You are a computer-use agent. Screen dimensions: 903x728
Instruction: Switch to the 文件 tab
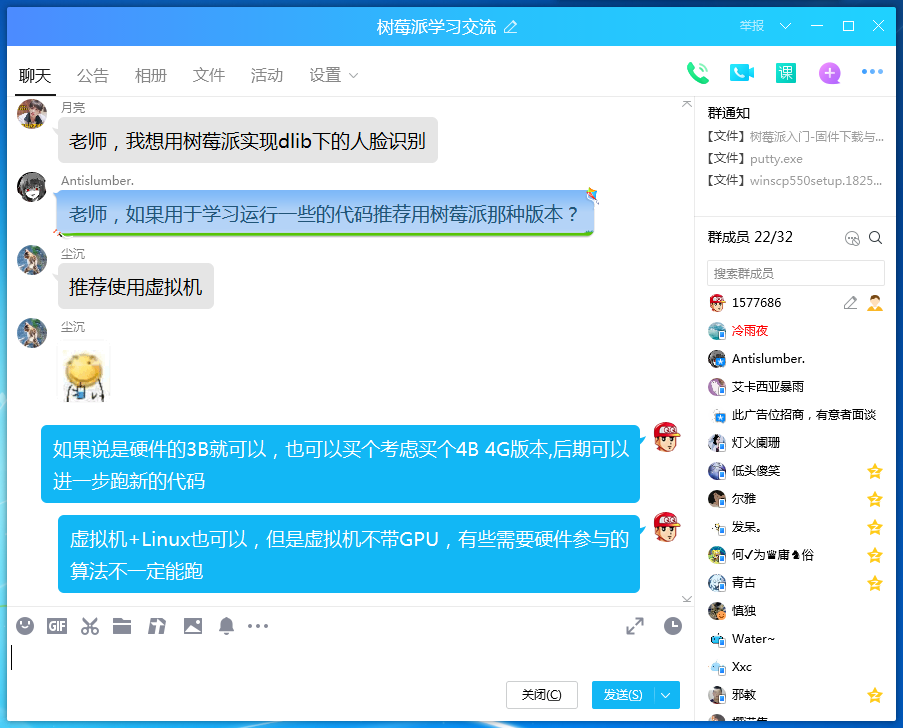coord(209,75)
